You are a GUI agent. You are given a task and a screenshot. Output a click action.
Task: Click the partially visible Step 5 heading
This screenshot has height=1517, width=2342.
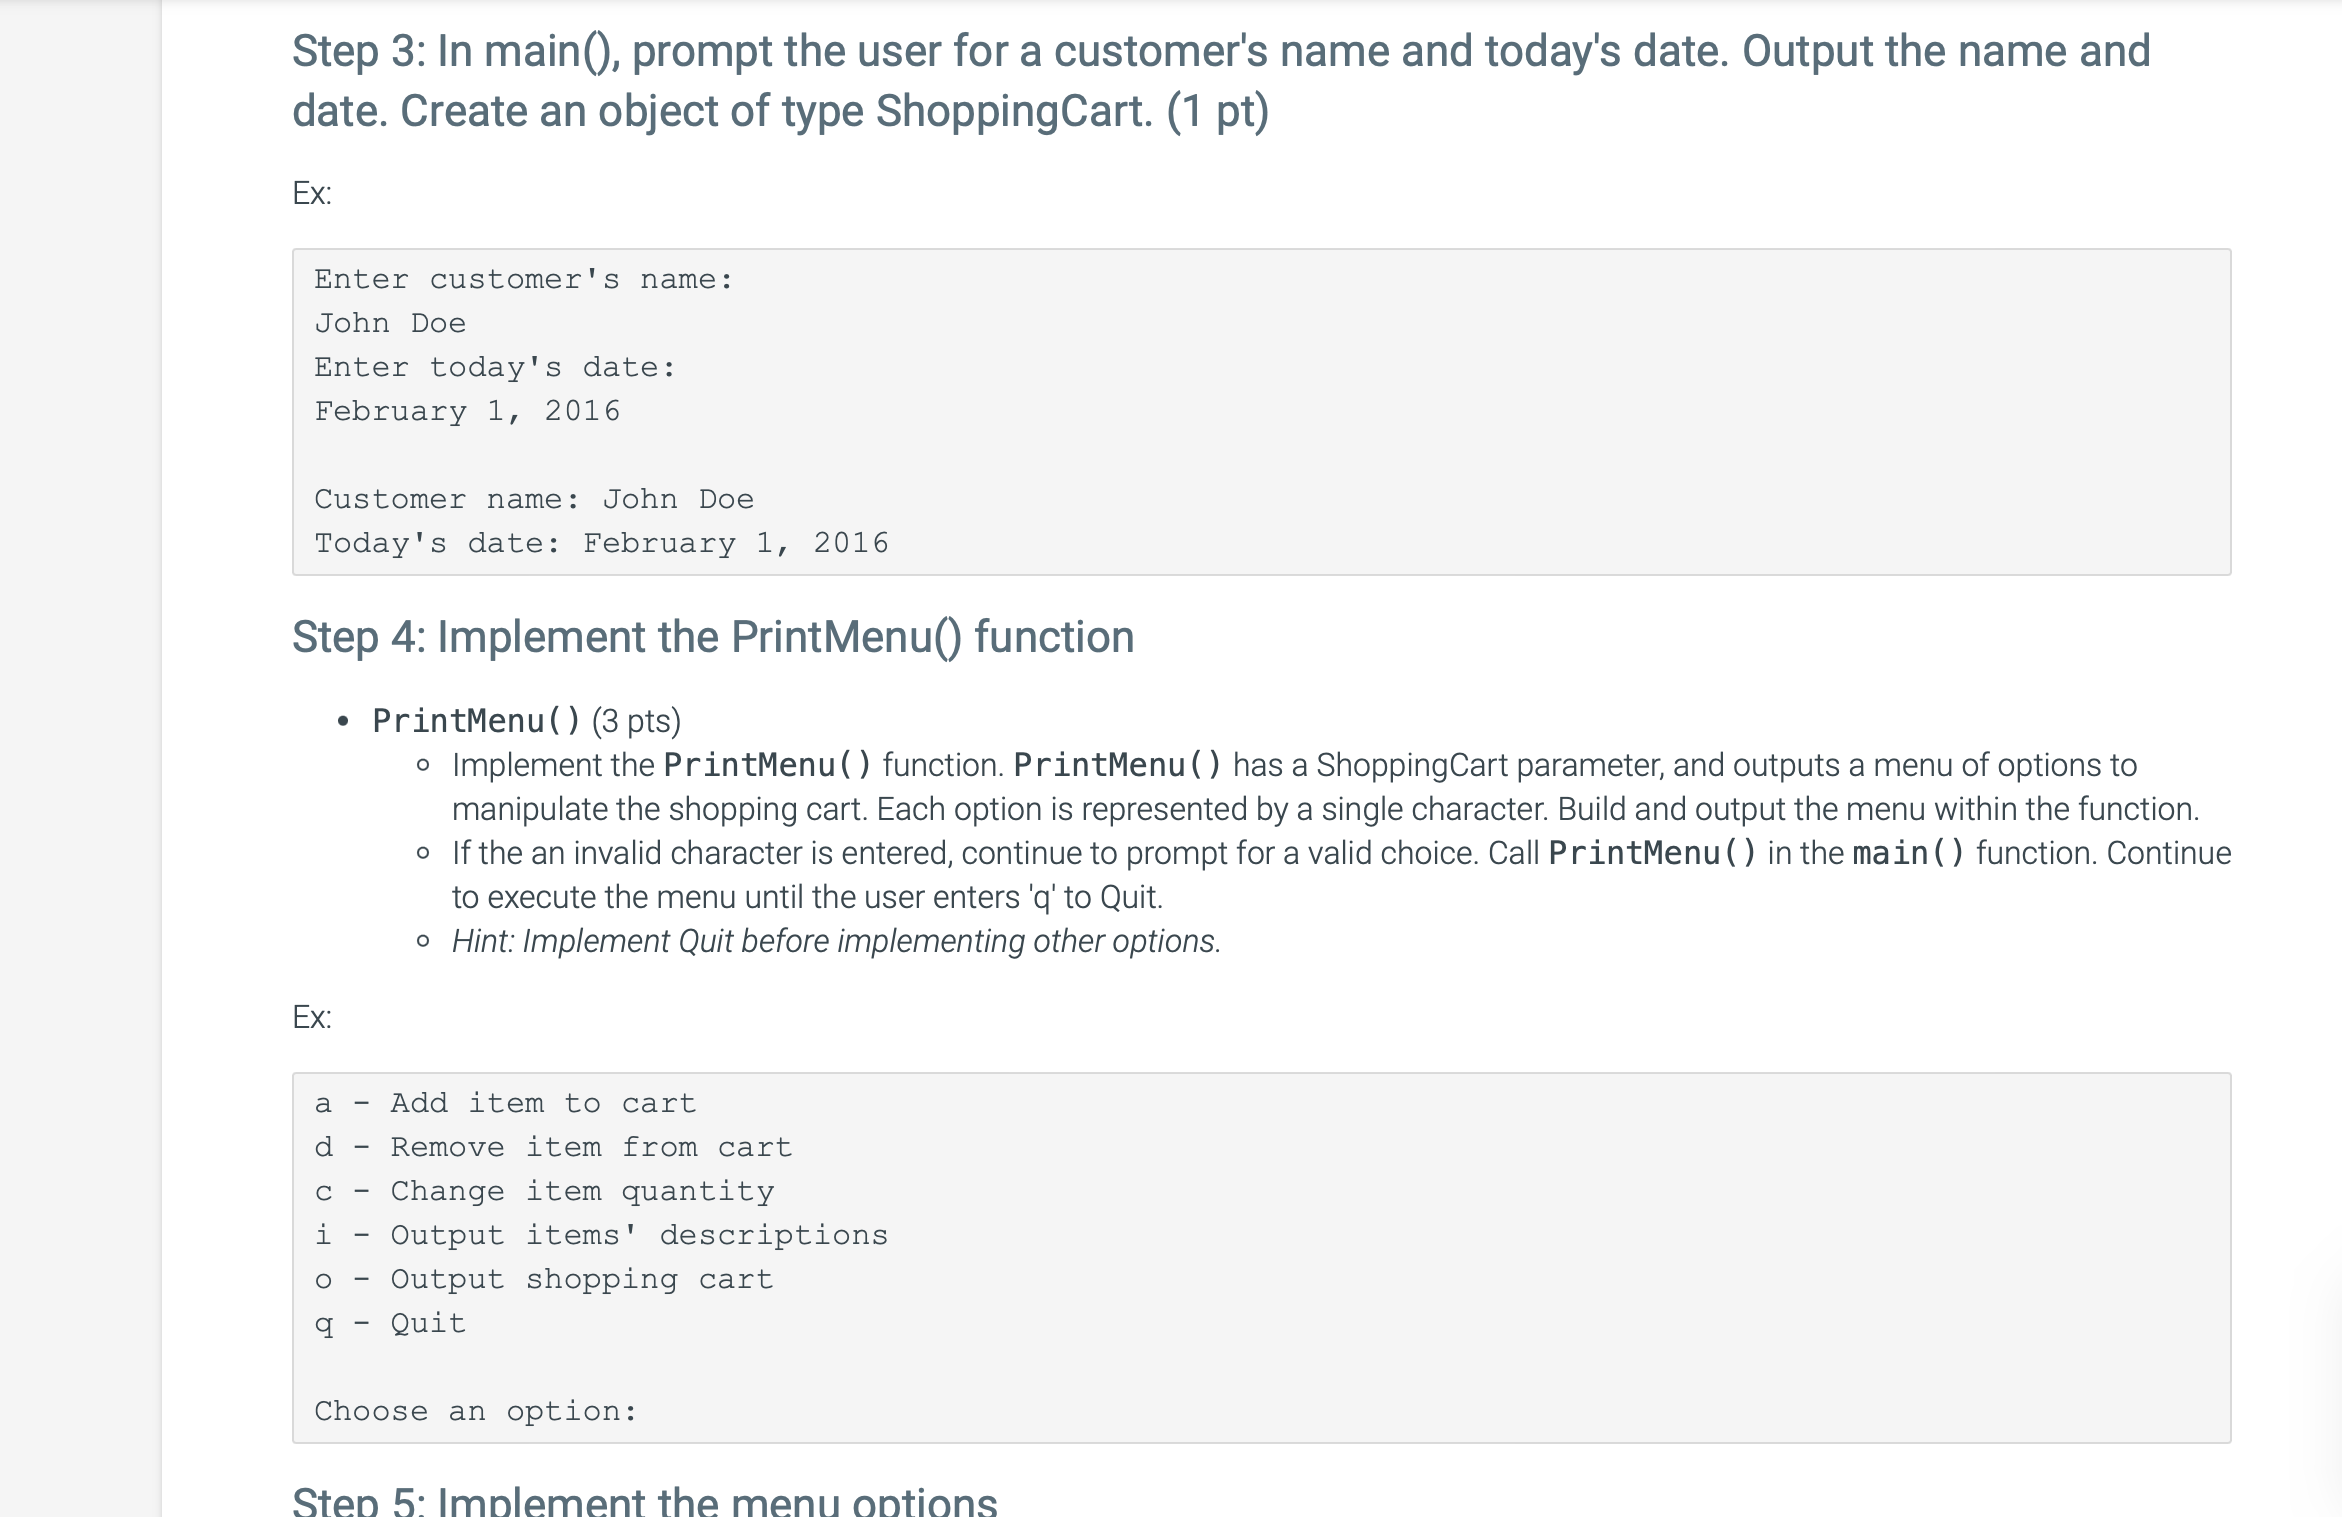[x=645, y=1500]
